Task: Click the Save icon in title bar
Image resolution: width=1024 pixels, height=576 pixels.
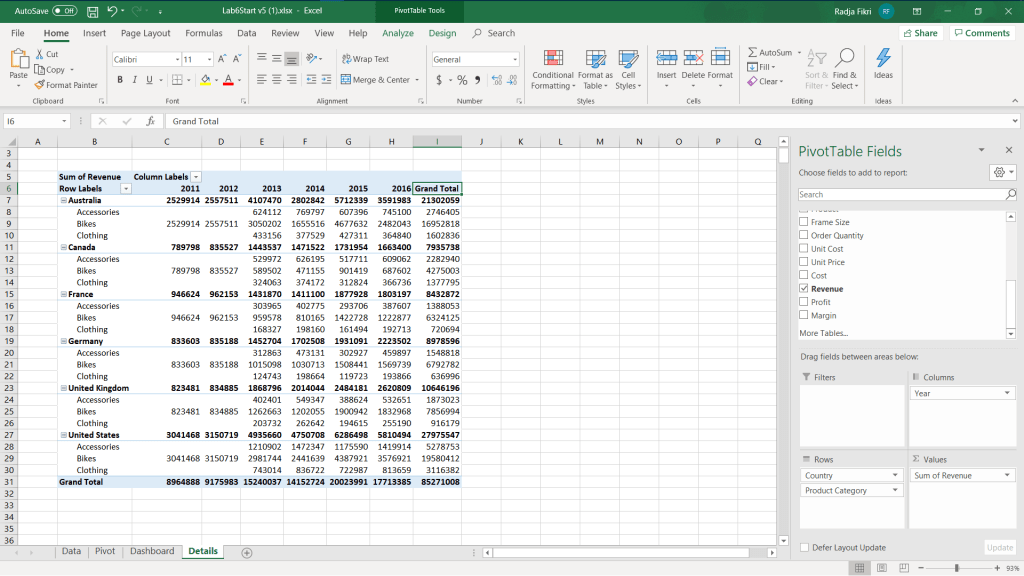Action: (92, 11)
